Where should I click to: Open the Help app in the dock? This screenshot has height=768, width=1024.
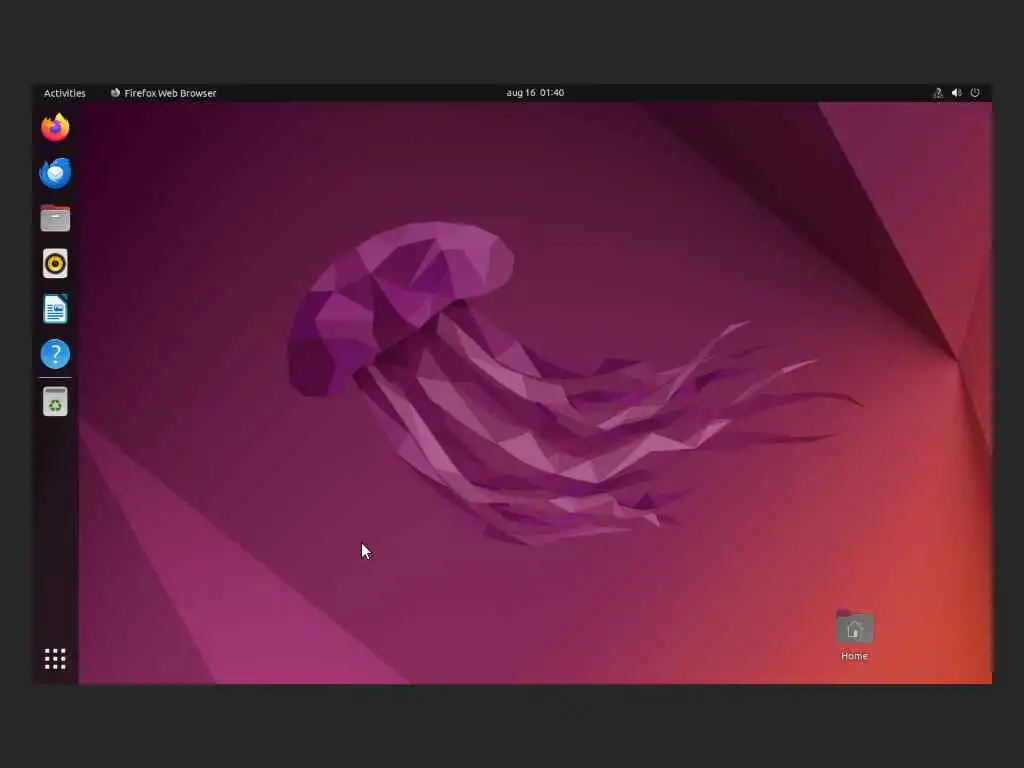point(56,355)
